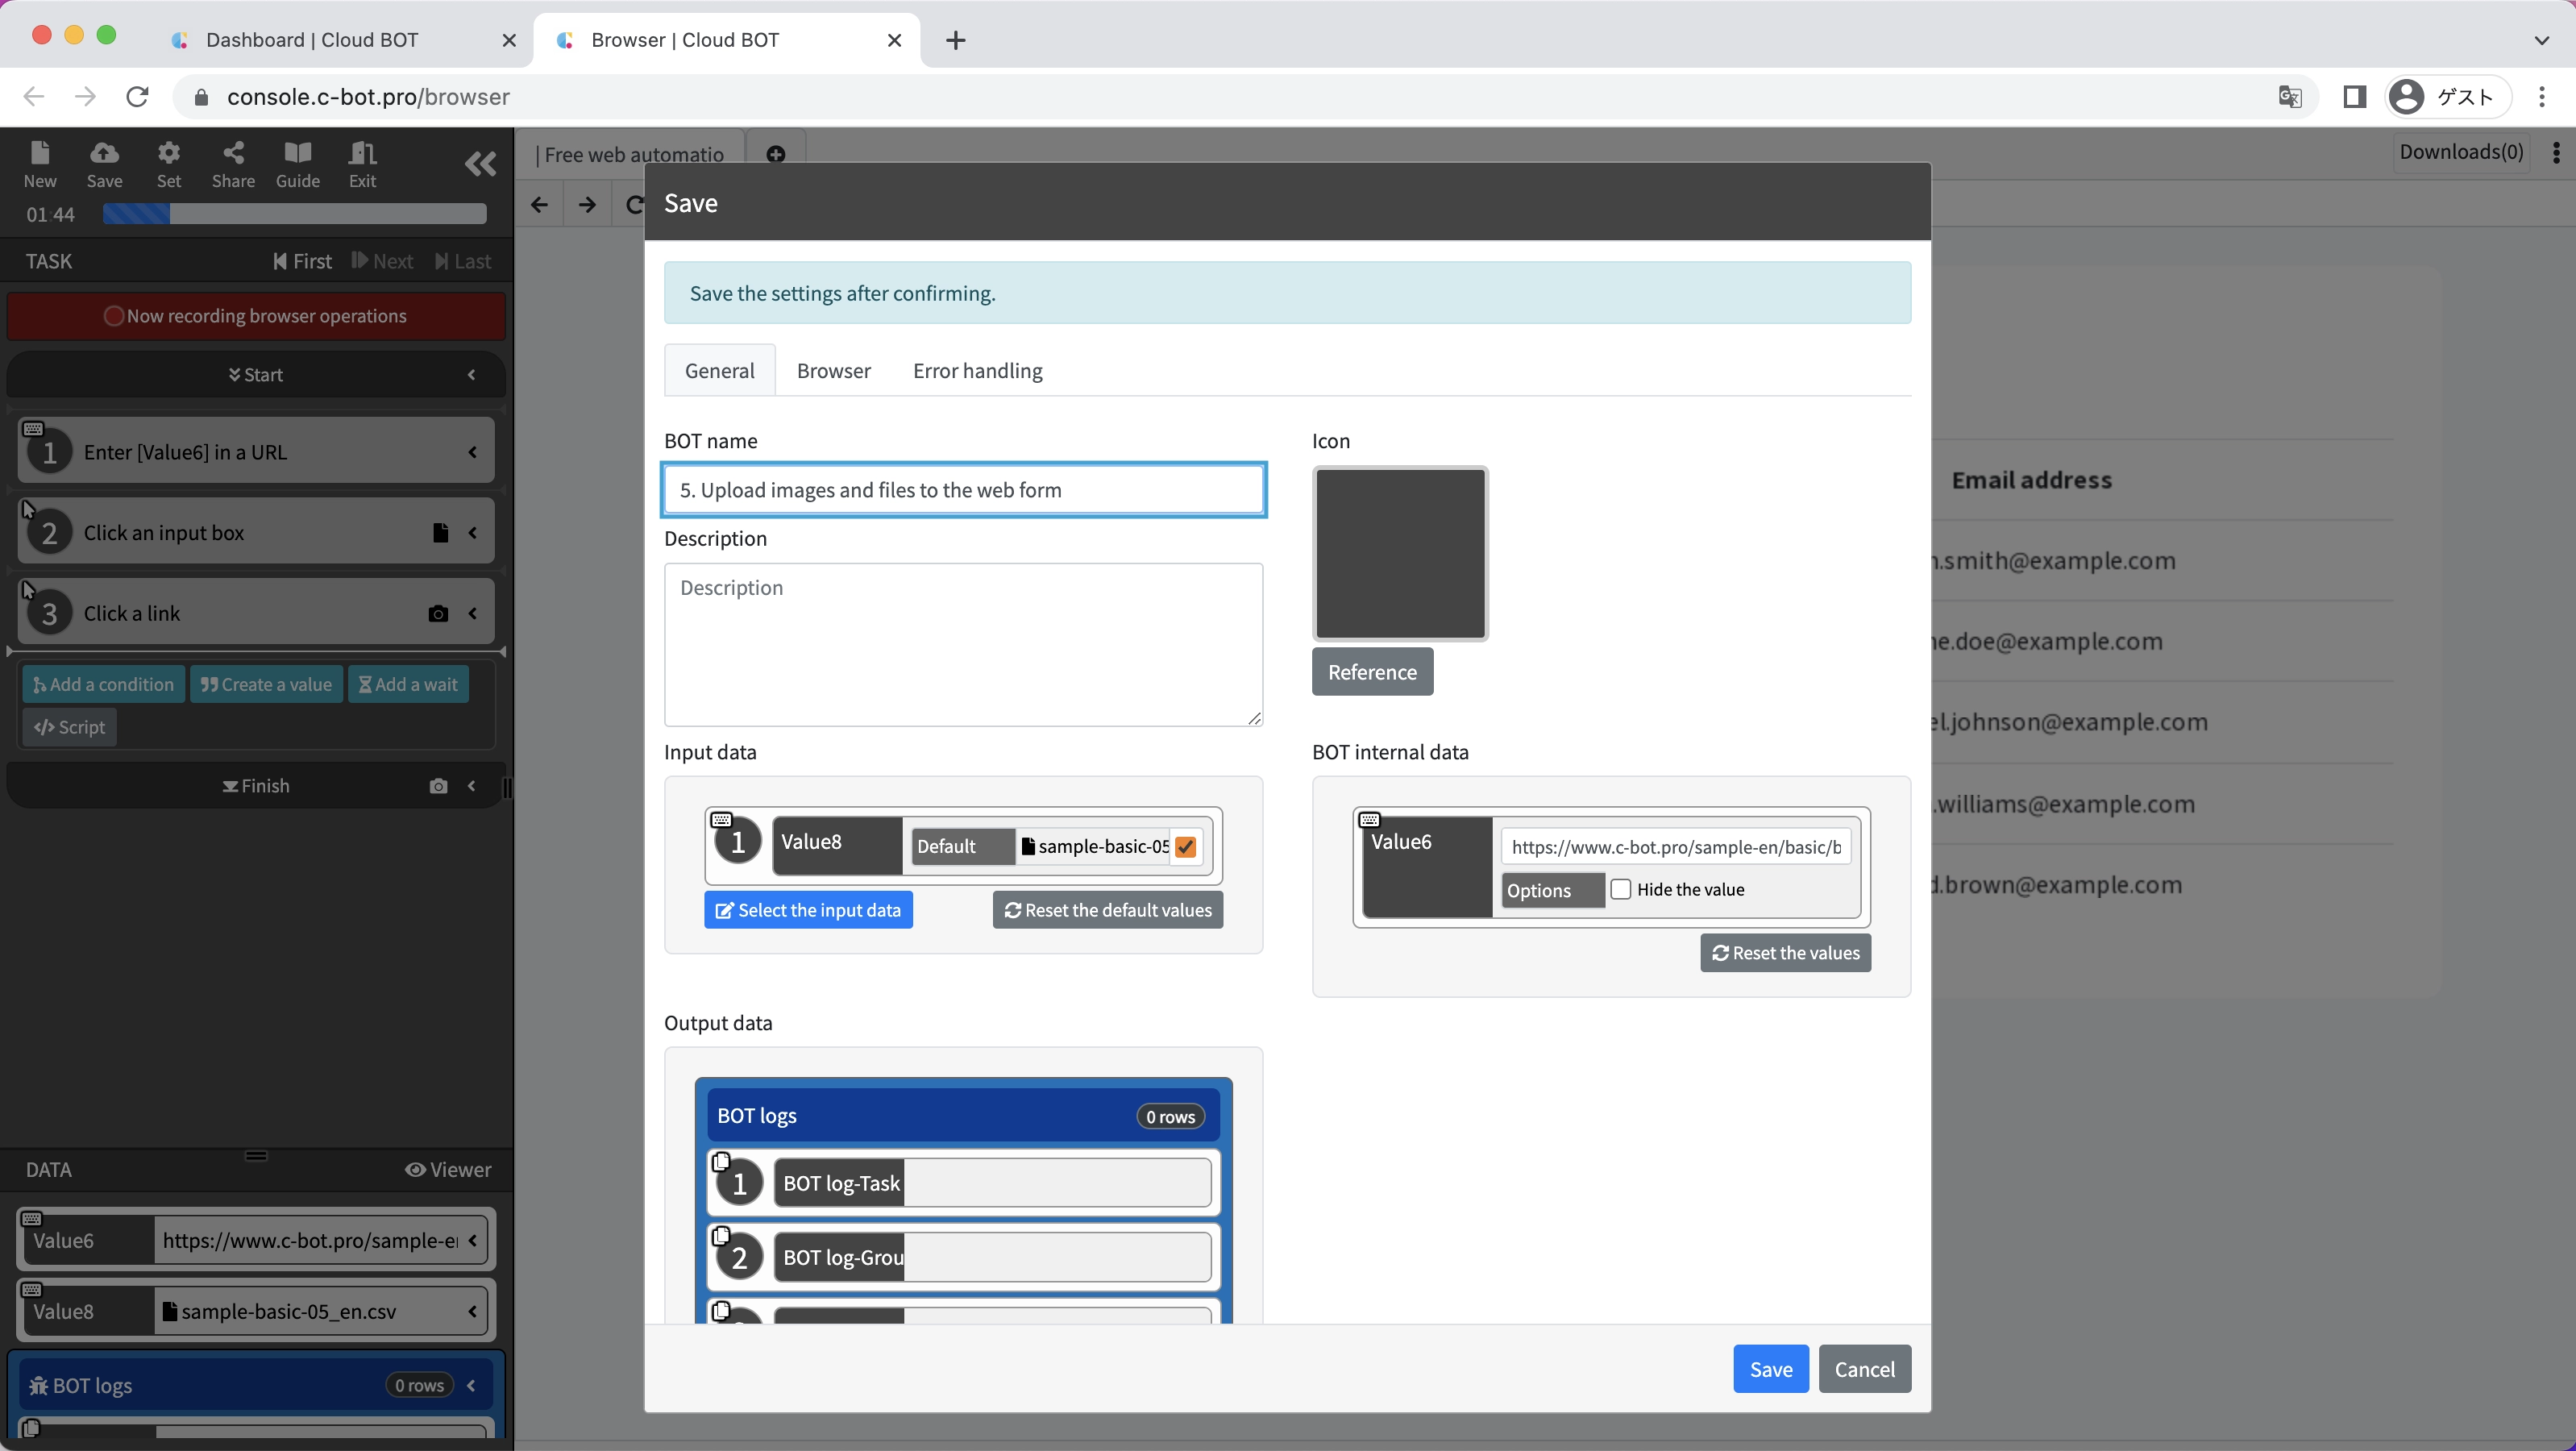This screenshot has width=2576, height=1451.
Task: Click into the Description text area
Action: (963, 645)
